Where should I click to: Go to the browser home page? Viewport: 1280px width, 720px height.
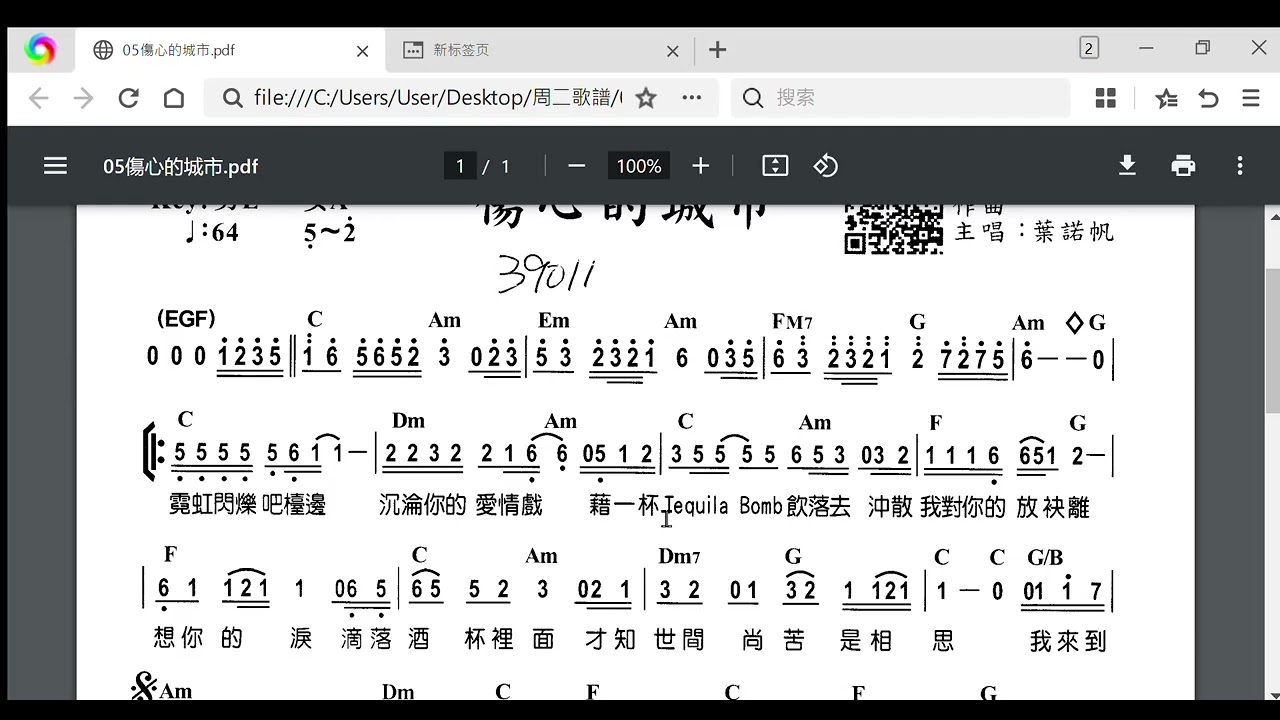point(174,98)
